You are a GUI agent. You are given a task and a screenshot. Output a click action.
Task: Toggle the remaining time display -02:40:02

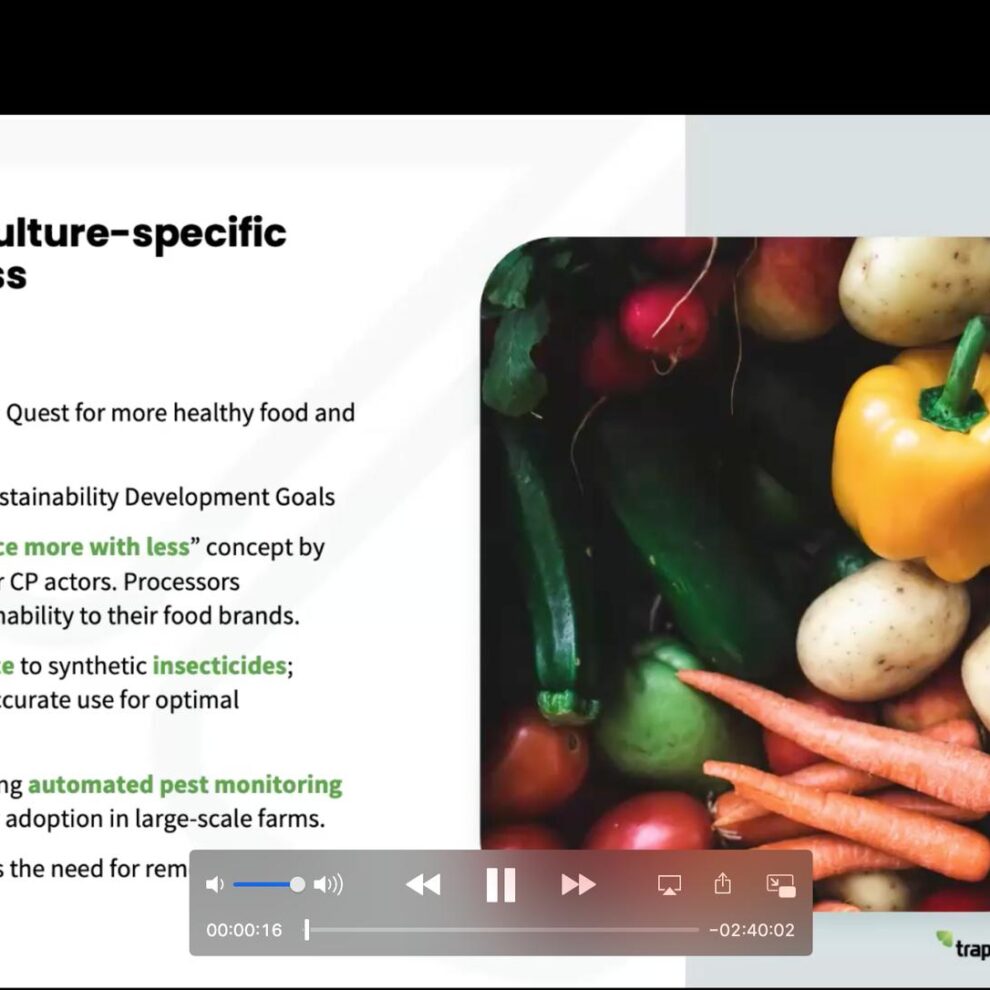click(751, 930)
